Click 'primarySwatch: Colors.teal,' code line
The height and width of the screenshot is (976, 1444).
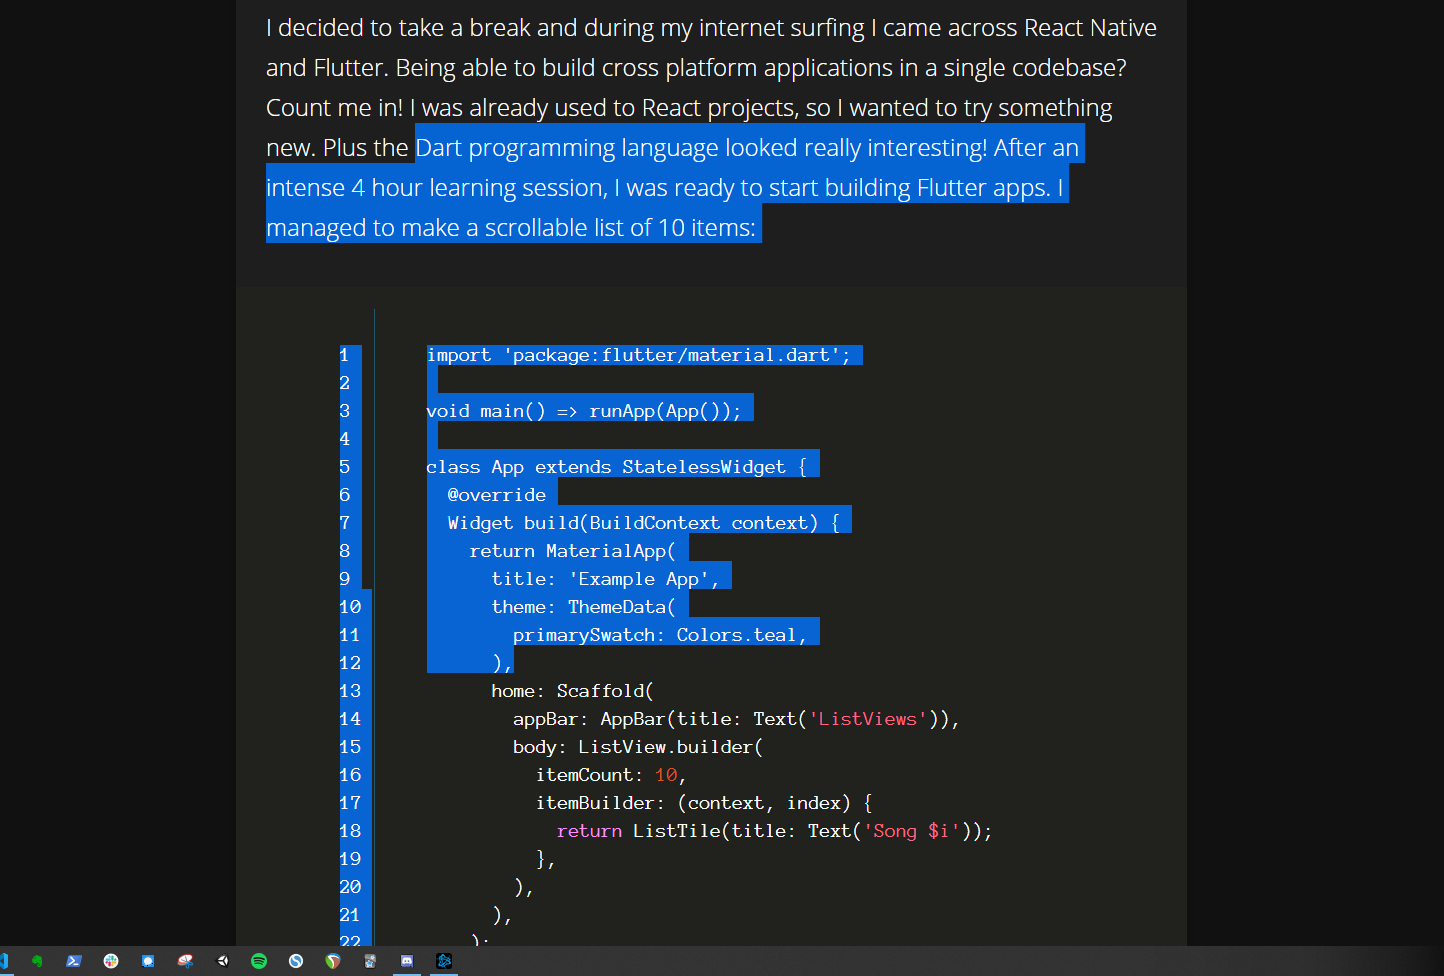pos(660,635)
